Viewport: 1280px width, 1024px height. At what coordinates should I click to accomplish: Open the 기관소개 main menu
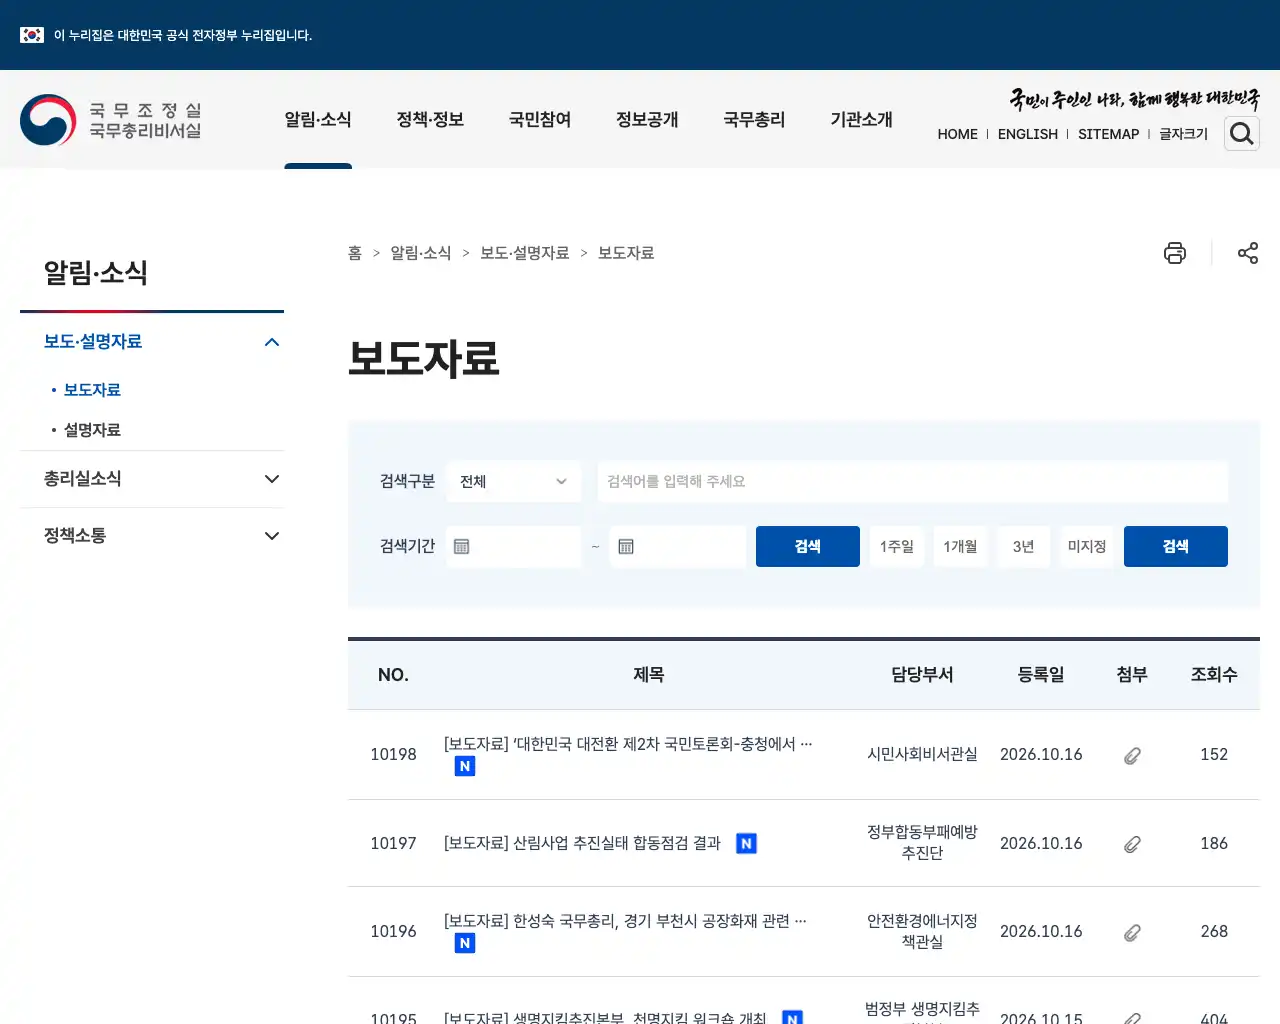coord(861,120)
